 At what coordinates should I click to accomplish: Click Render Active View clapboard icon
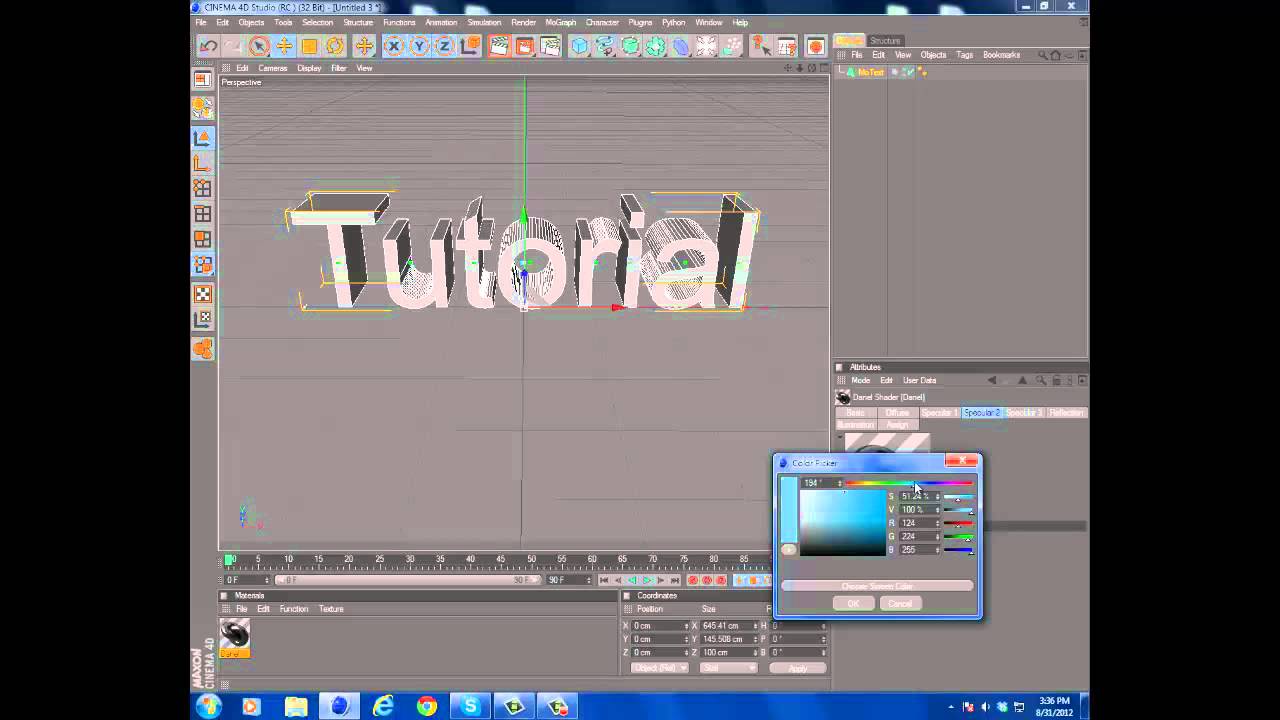[498, 46]
